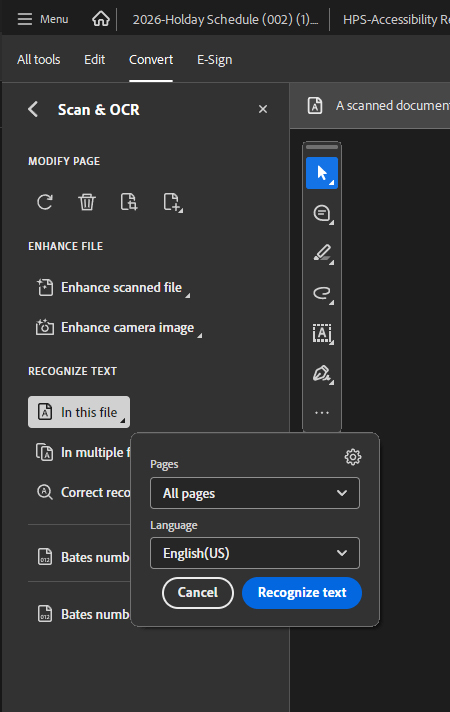
Task: Click the 'A scanned document' banner text
Action: tap(393, 105)
